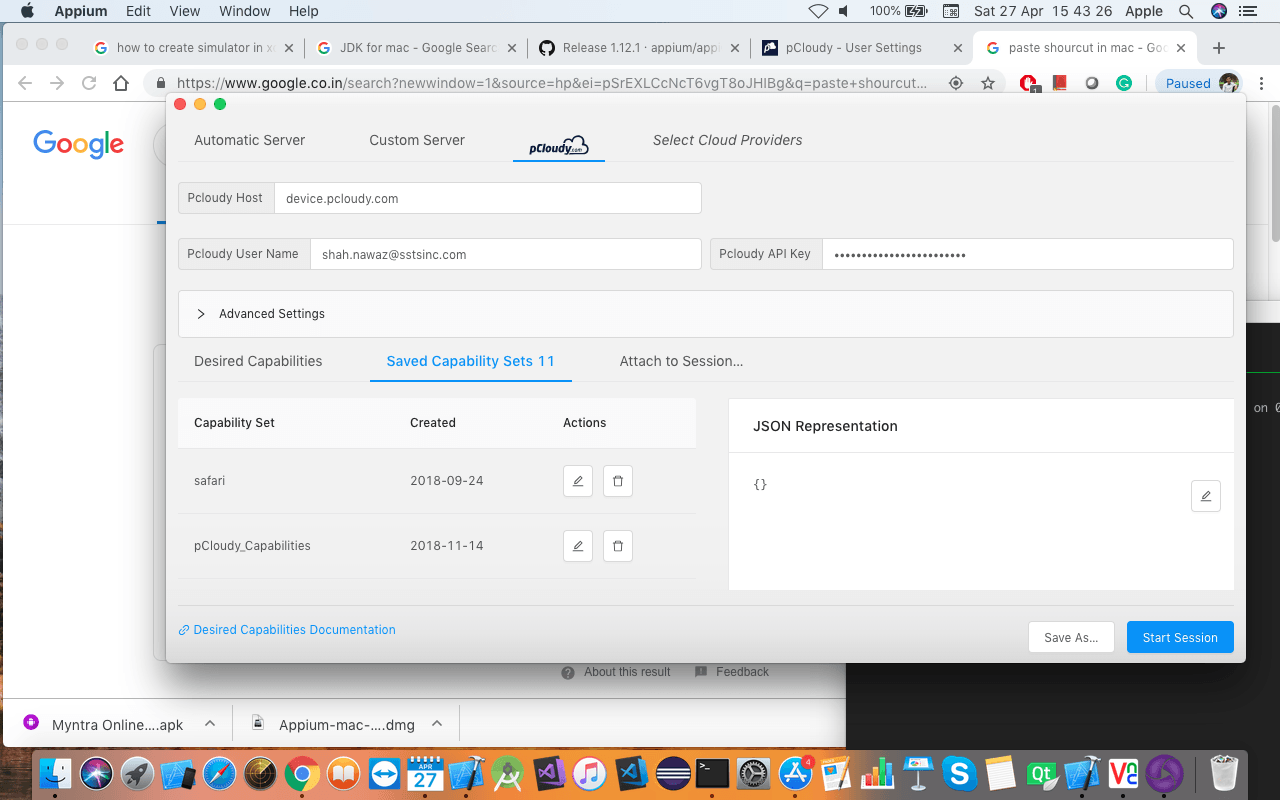Screen dimensions: 1280x800
Task: Open Skype in the Dock
Action: coord(959,774)
